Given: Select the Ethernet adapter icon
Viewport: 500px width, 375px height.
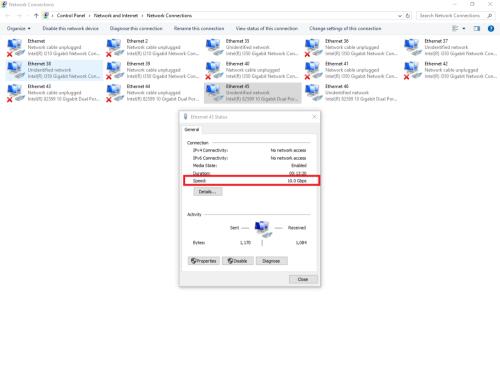Looking at the screenshot, I should (x=15, y=47).
